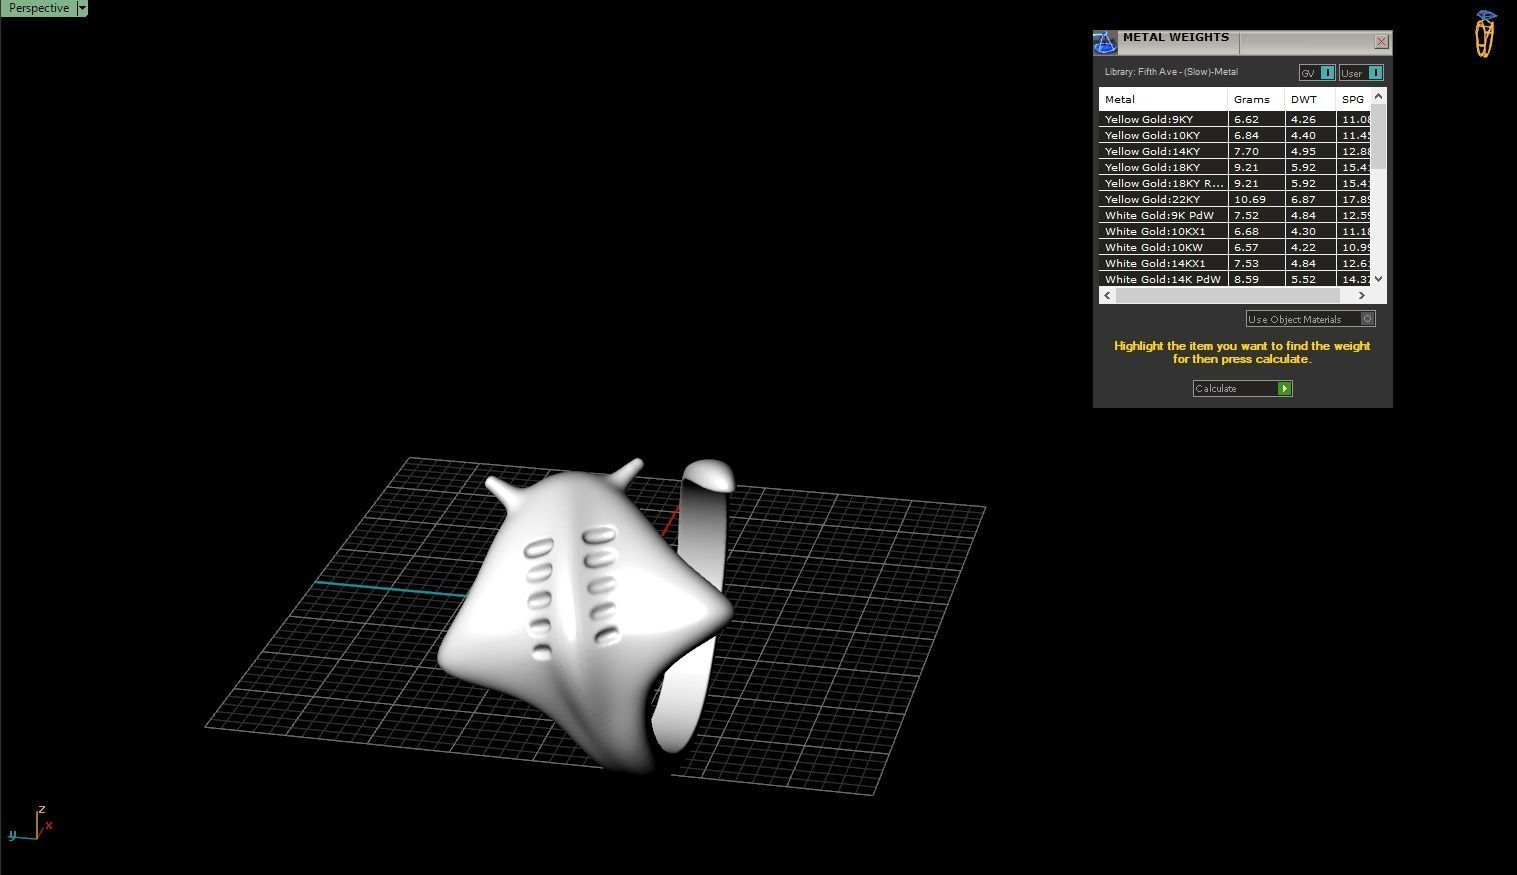
Task: Click the DWT column header
Action: [x=1310, y=99]
